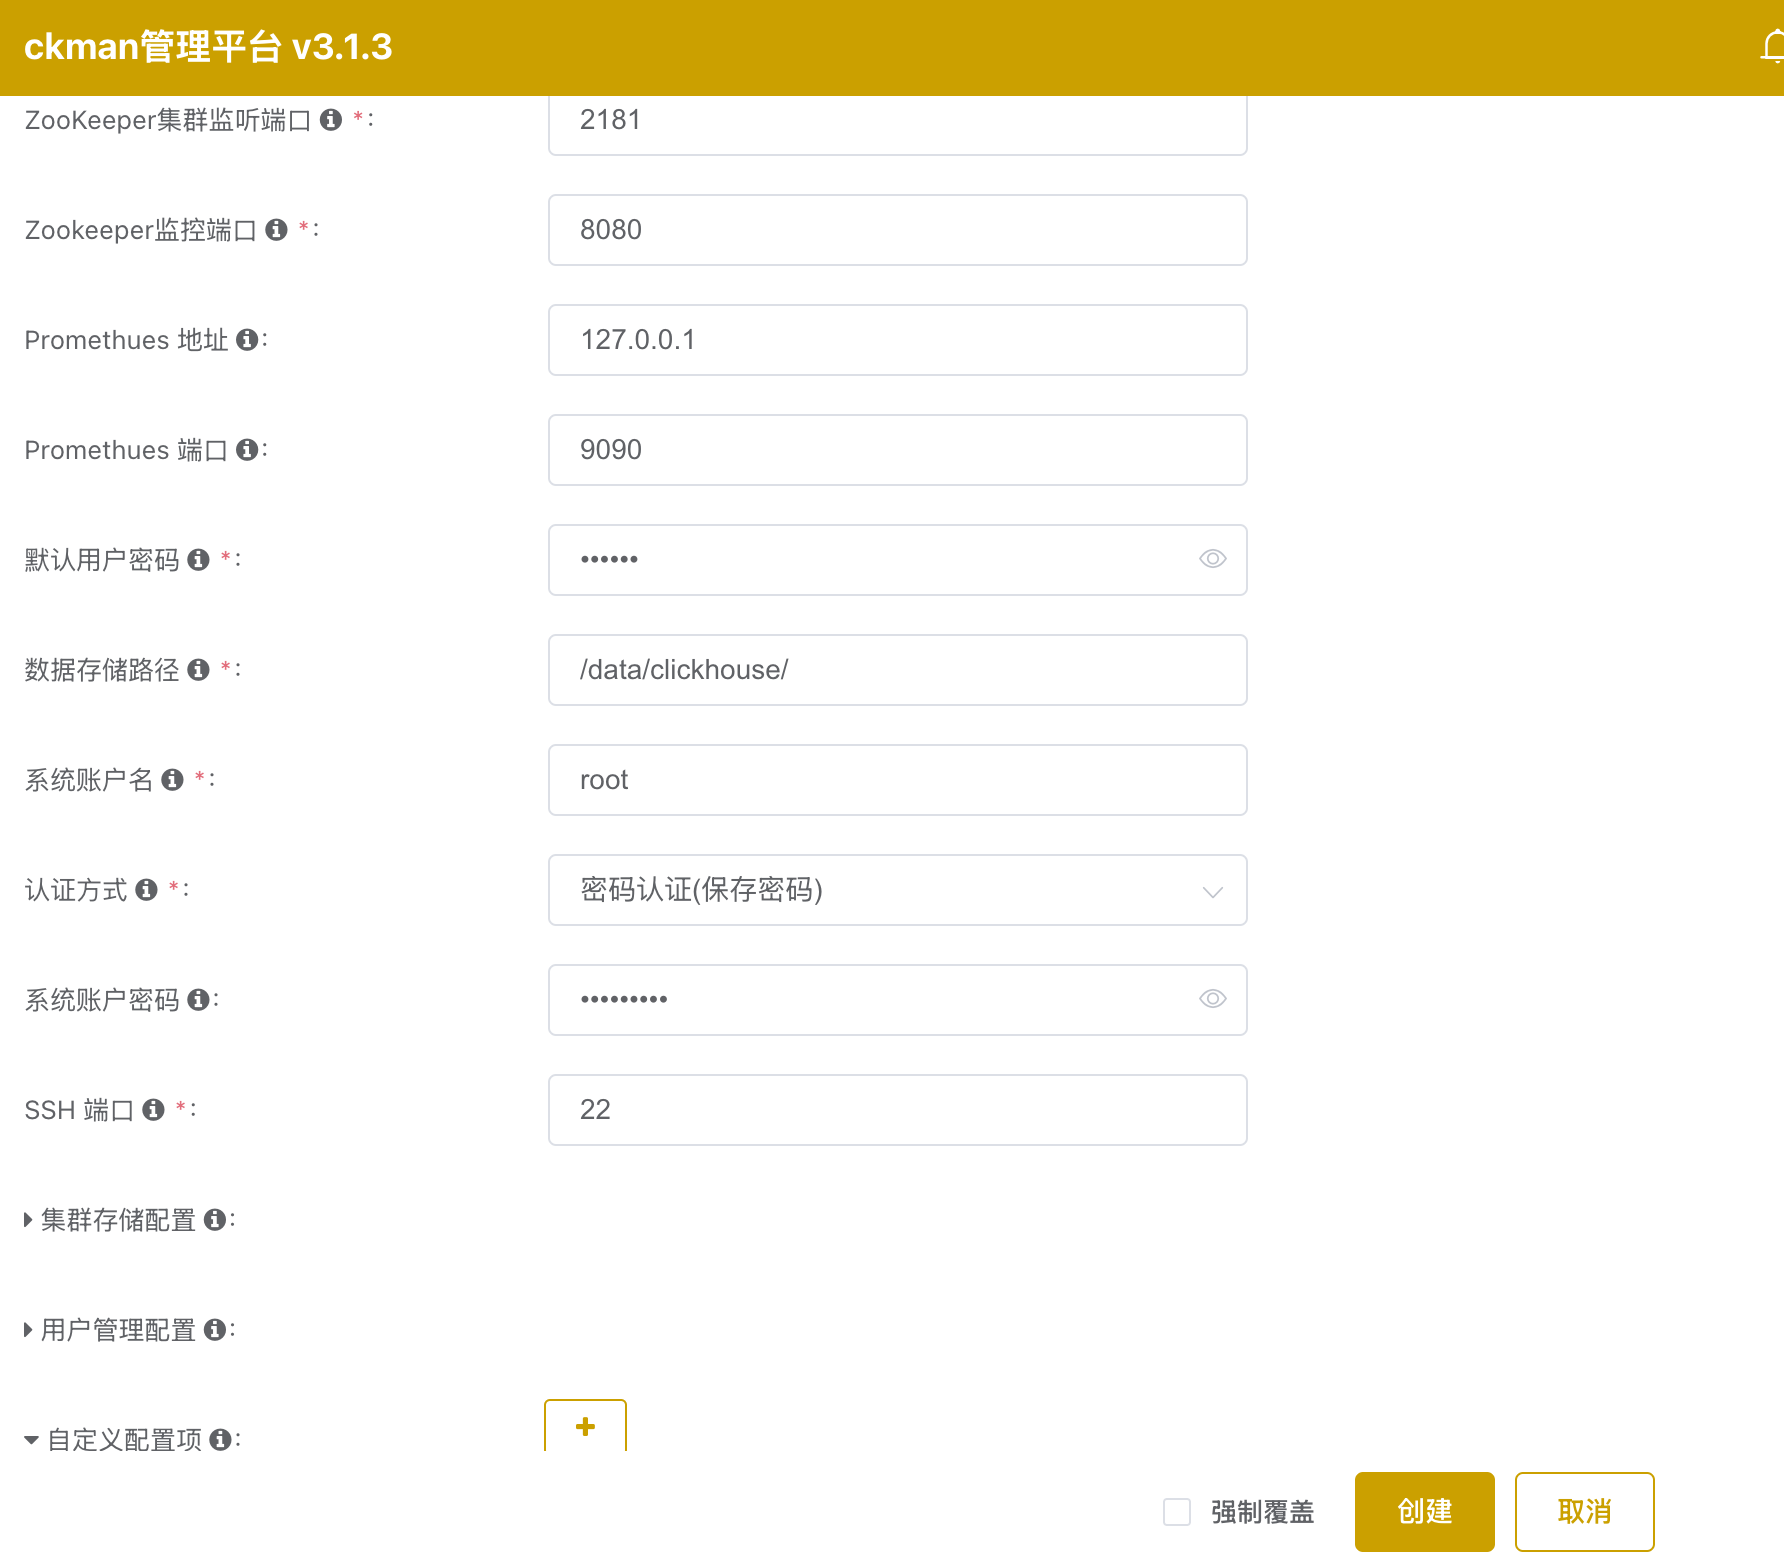Click the notification bell icon
1784x1558 pixels.
click(1772, 47)
